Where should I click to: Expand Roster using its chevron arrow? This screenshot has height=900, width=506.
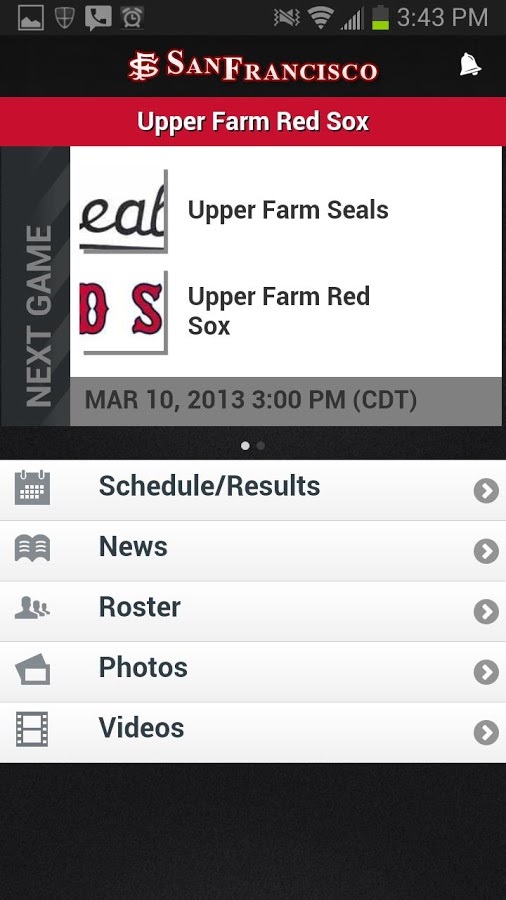(486, 612)
